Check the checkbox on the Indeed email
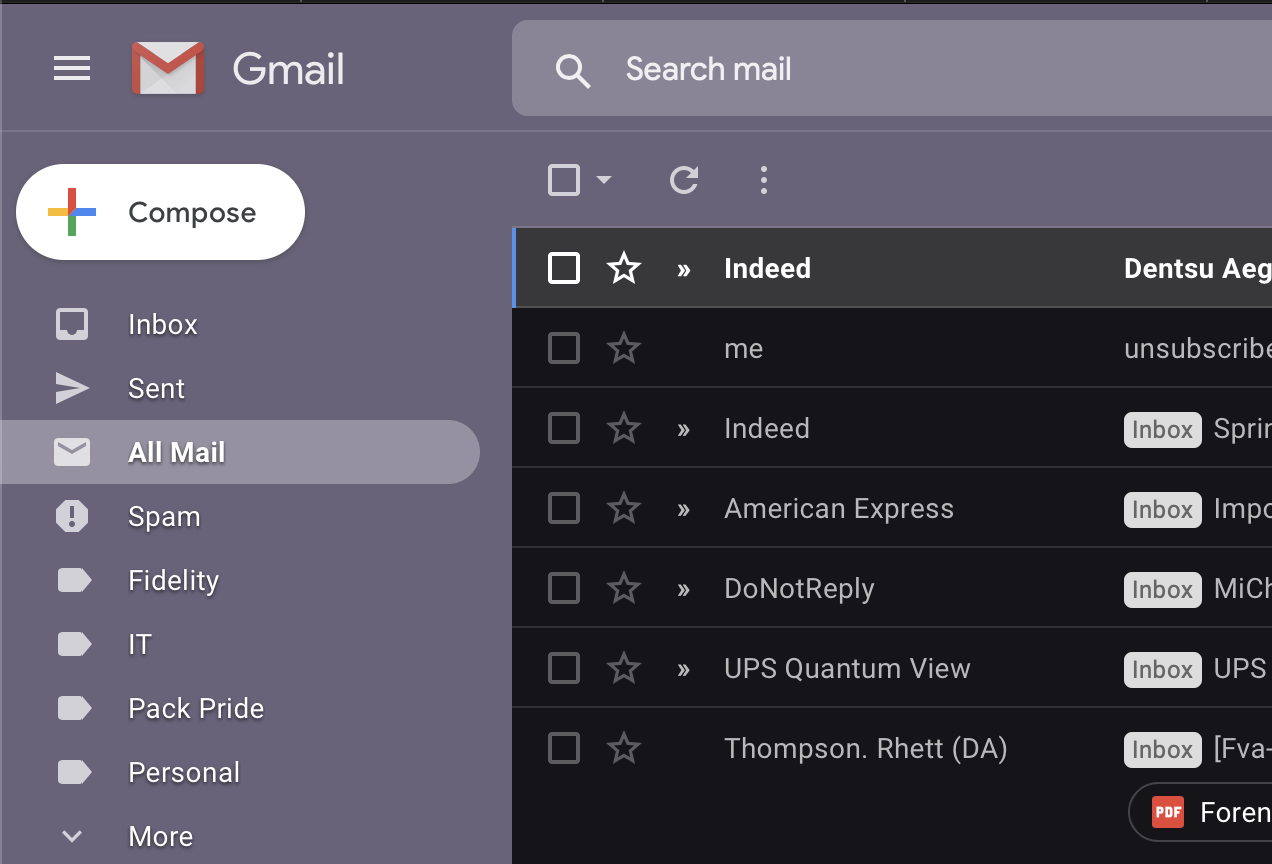This screenshot has width=1272, height=864. click(563, 268)
